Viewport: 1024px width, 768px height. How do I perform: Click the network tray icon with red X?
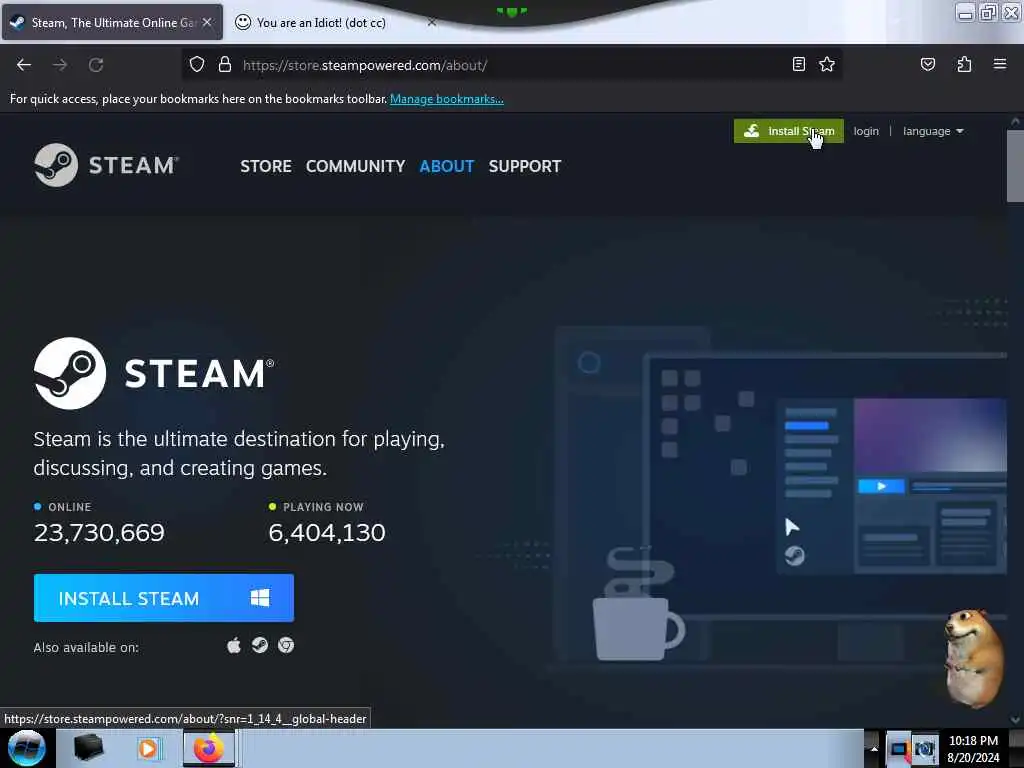coord(900,750)
